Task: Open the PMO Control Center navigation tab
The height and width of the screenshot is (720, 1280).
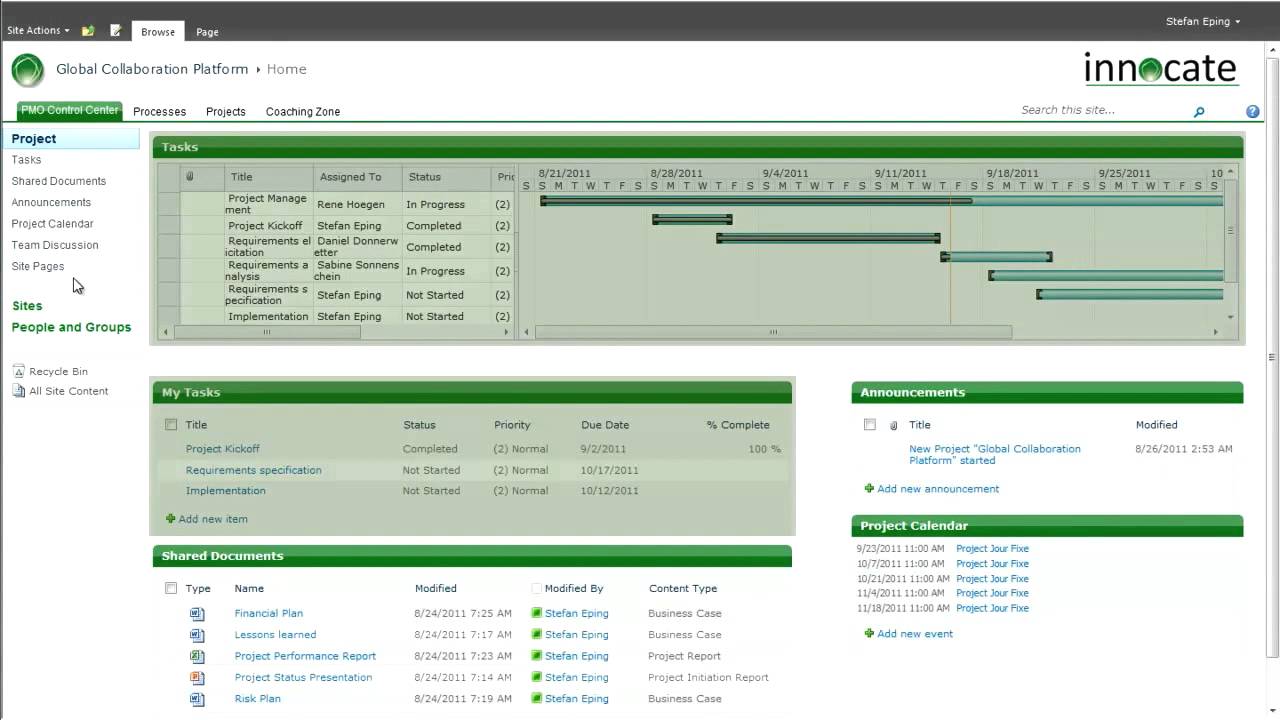Action: pos(70,111)
